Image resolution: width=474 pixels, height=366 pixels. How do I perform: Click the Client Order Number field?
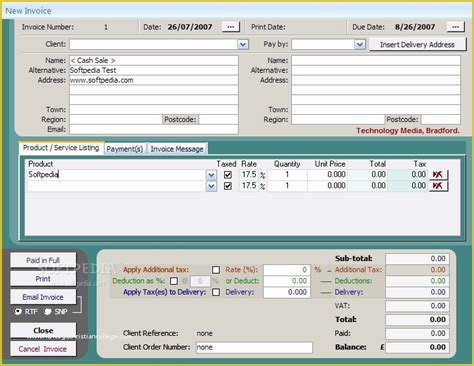coord(254,347)
